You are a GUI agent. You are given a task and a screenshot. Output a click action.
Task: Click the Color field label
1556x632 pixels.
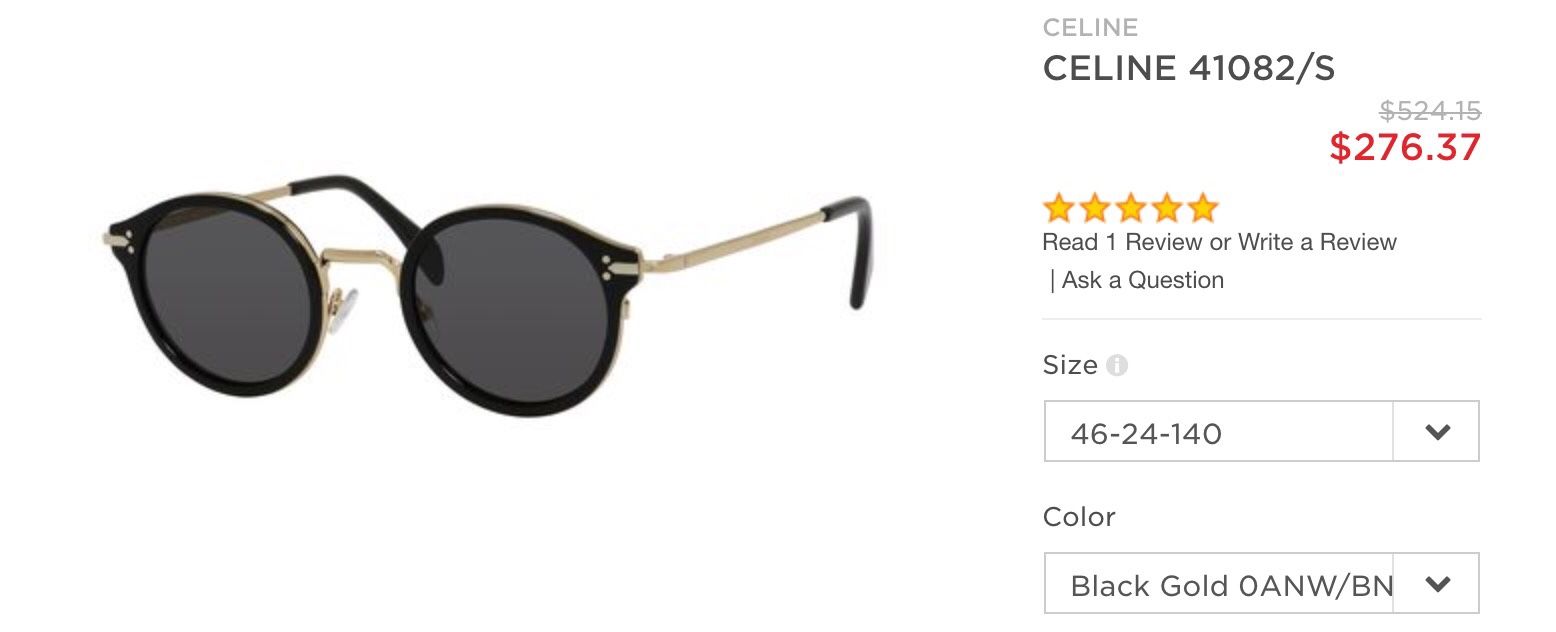point(1079,517)
